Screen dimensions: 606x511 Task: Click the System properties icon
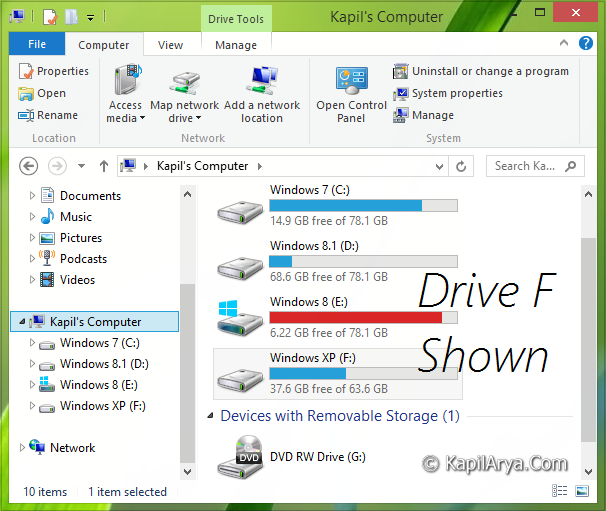[x=400, y=94]
